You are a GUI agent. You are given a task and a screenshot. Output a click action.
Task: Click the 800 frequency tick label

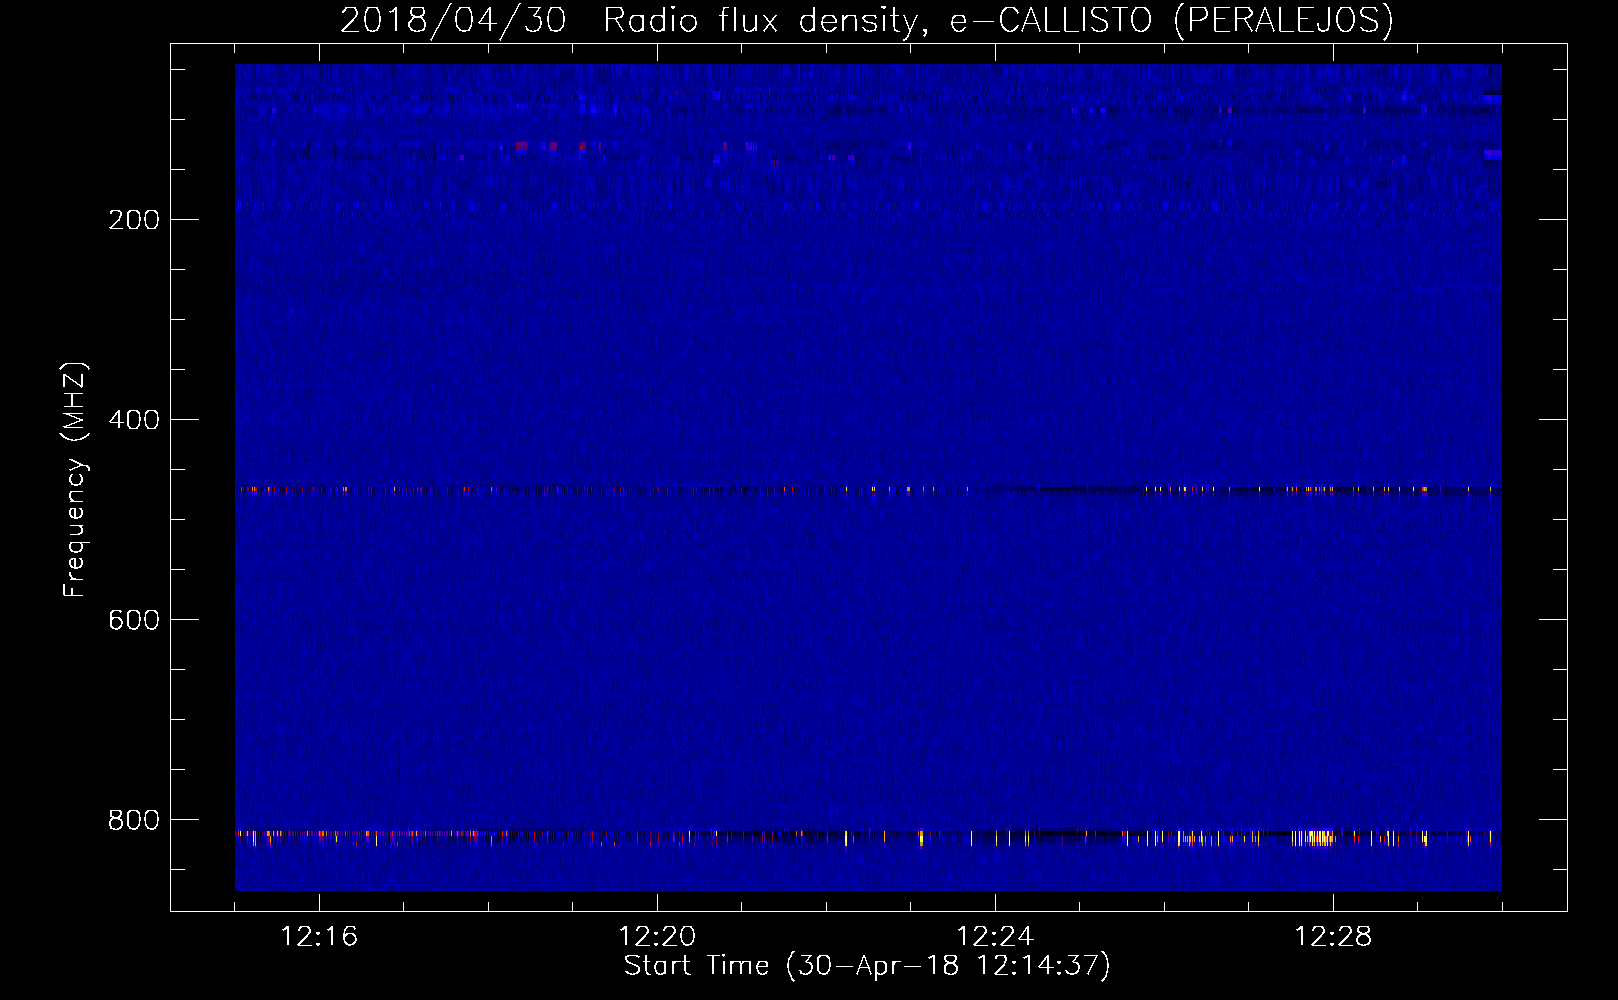pos(134,820)
